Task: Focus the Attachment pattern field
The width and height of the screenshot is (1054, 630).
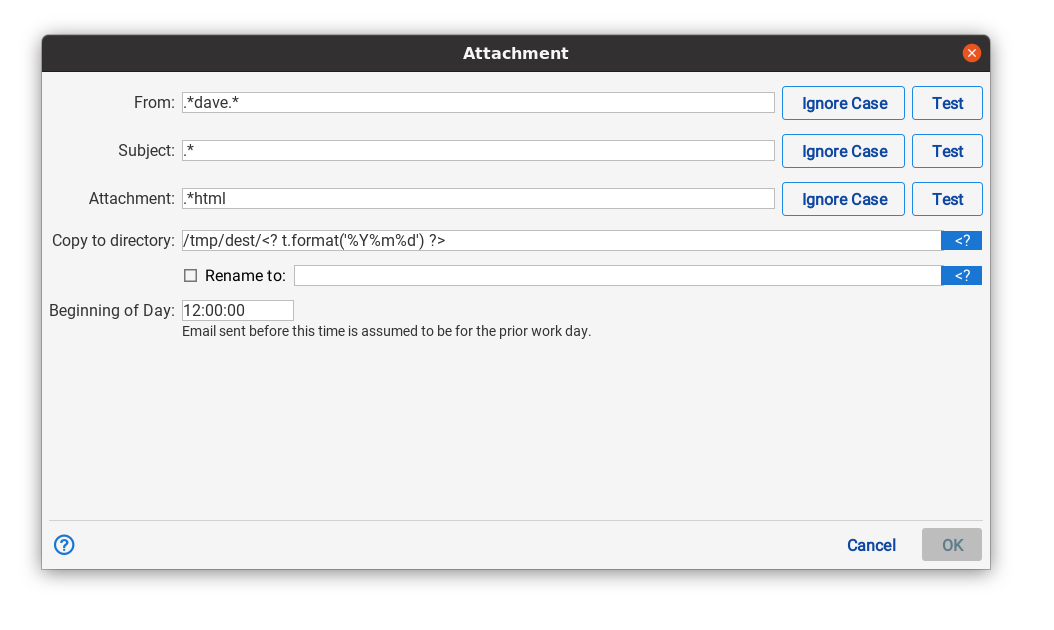Action: pyautogui.click(x=477, y=198)
